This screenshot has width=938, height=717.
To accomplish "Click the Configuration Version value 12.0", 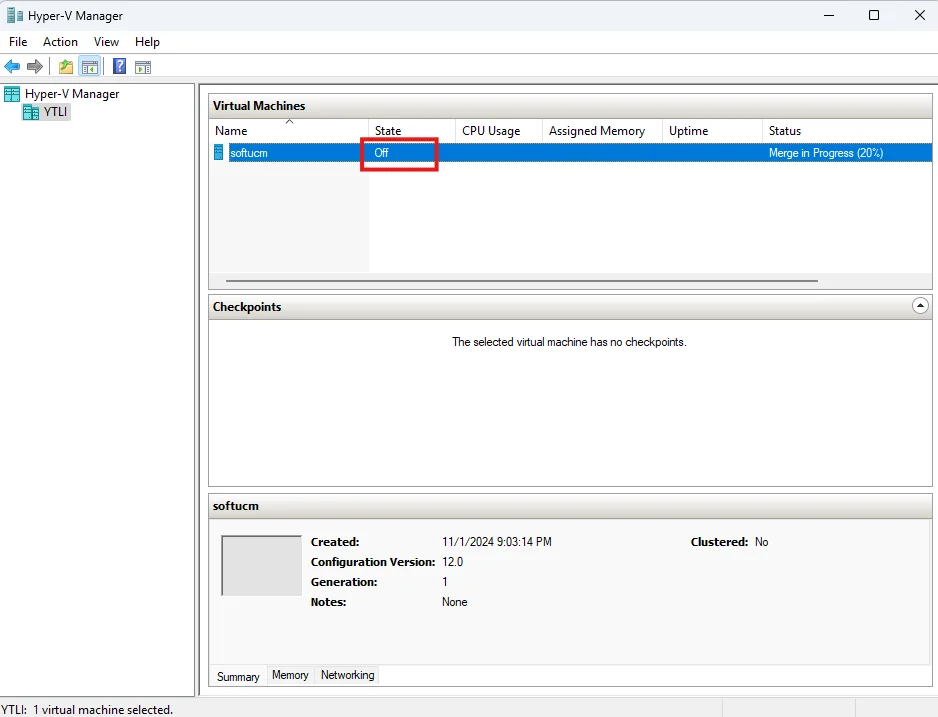I will tap(452, 562).
